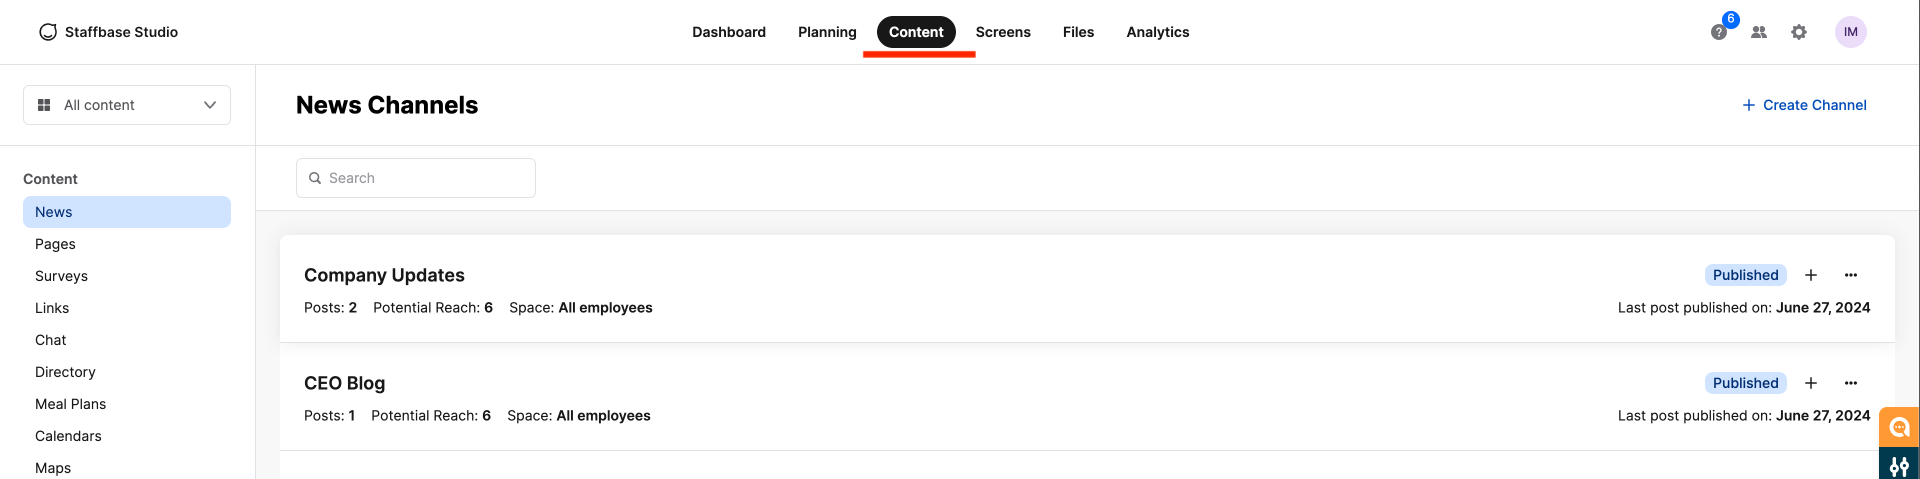Add a post to CEO Blog channel
This screenshot has width=1920, height=479.
tap(1811, 383)
